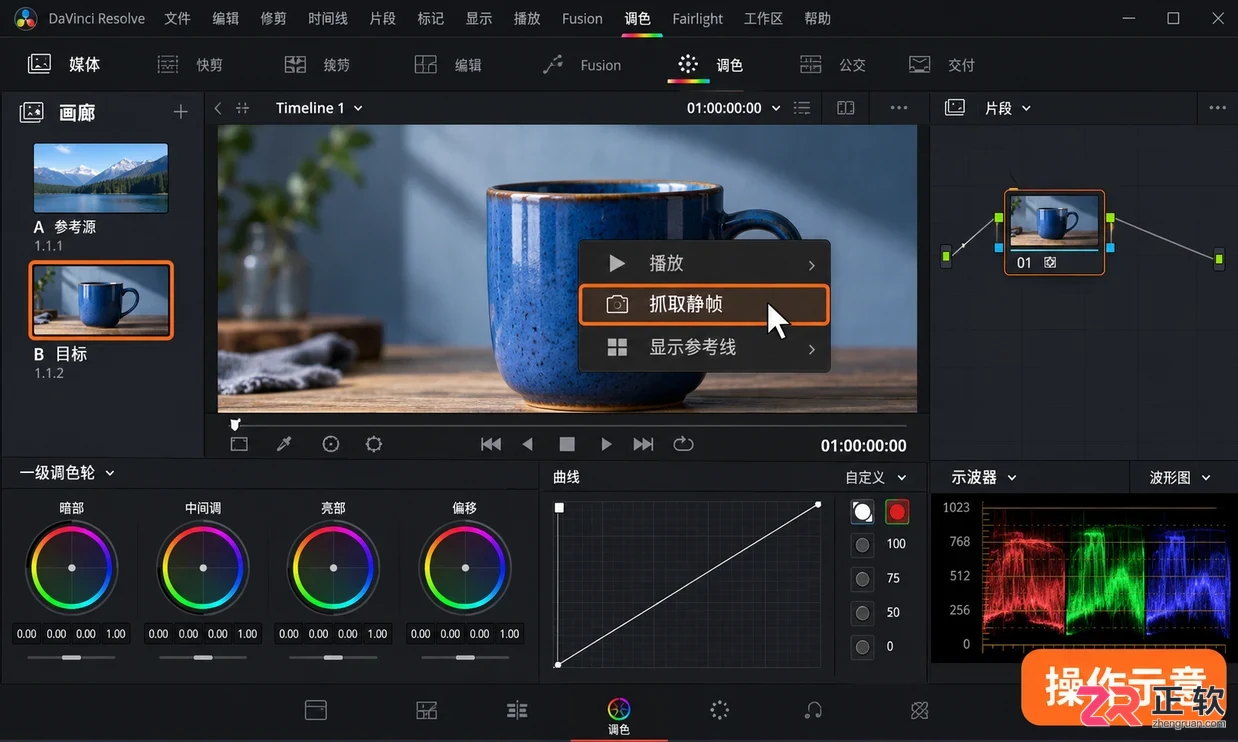Click the master slider under the 亮部 wheel
The image size is (1238, 742).
pos(333,657)
